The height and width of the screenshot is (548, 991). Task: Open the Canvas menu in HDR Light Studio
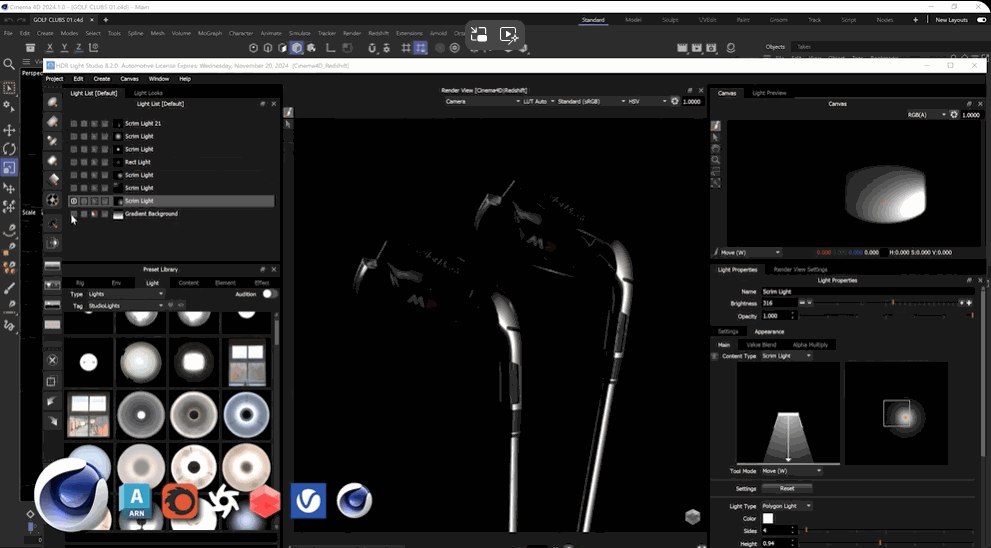[x=129, y=79]
